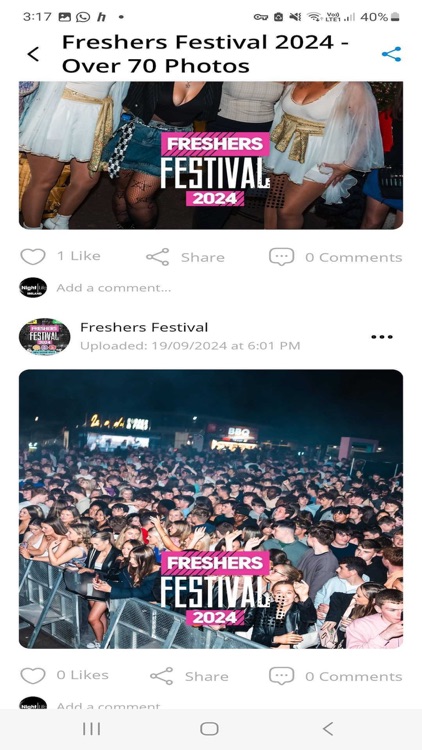The height and width of the screenshot is (750, 422).
Task: Open the top group photo
Action: tap(211, 155)
